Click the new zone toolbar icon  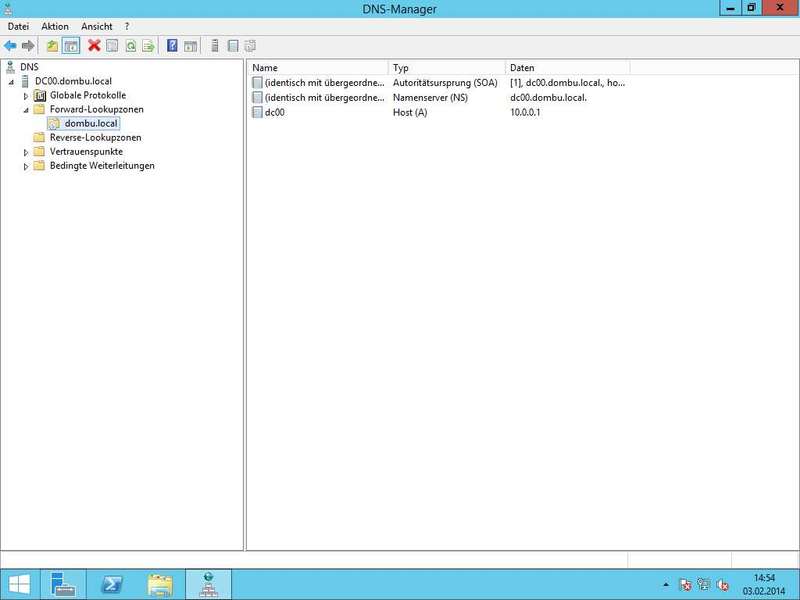(250, 46)
